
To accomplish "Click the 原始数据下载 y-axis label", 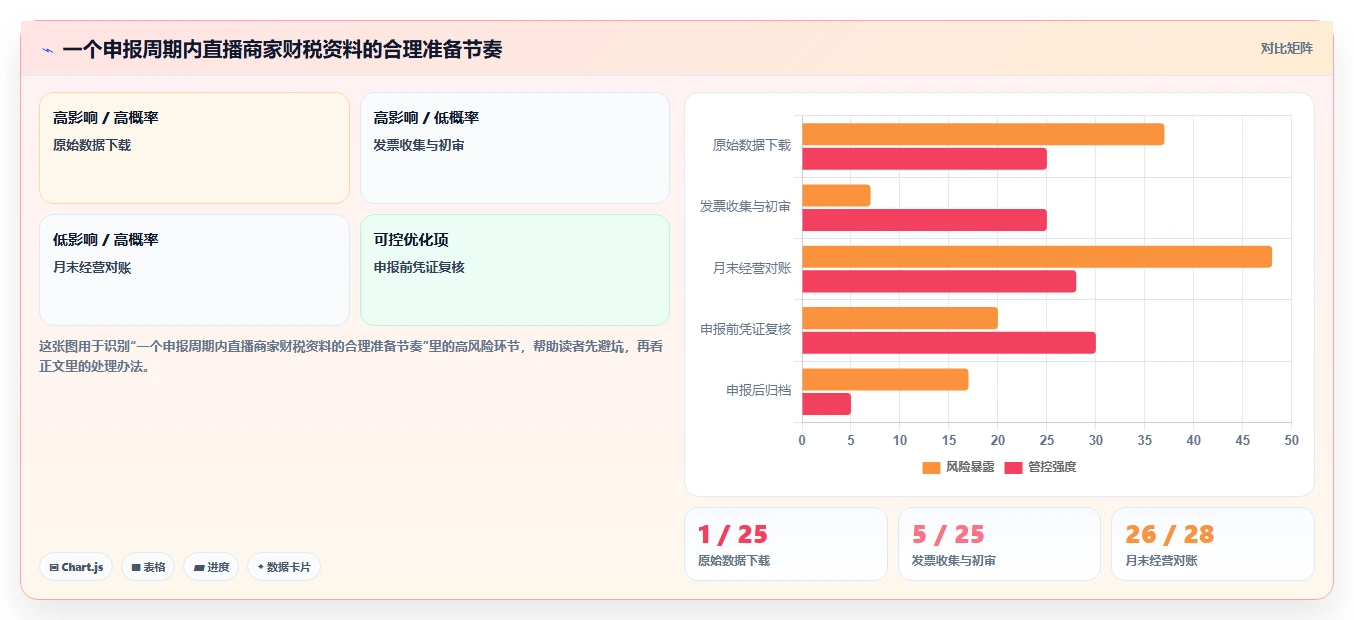I will [x=752, y=146].
